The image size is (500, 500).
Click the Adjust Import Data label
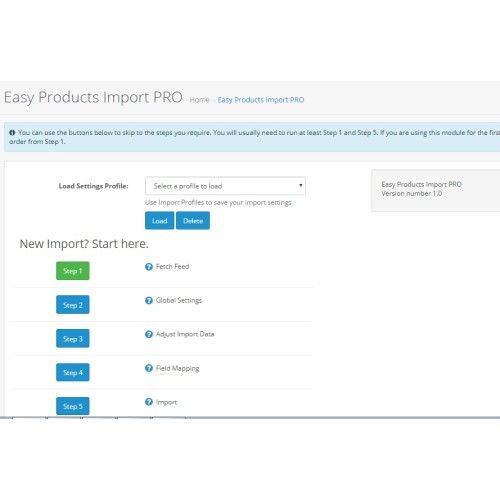click(x=185, y=334)
